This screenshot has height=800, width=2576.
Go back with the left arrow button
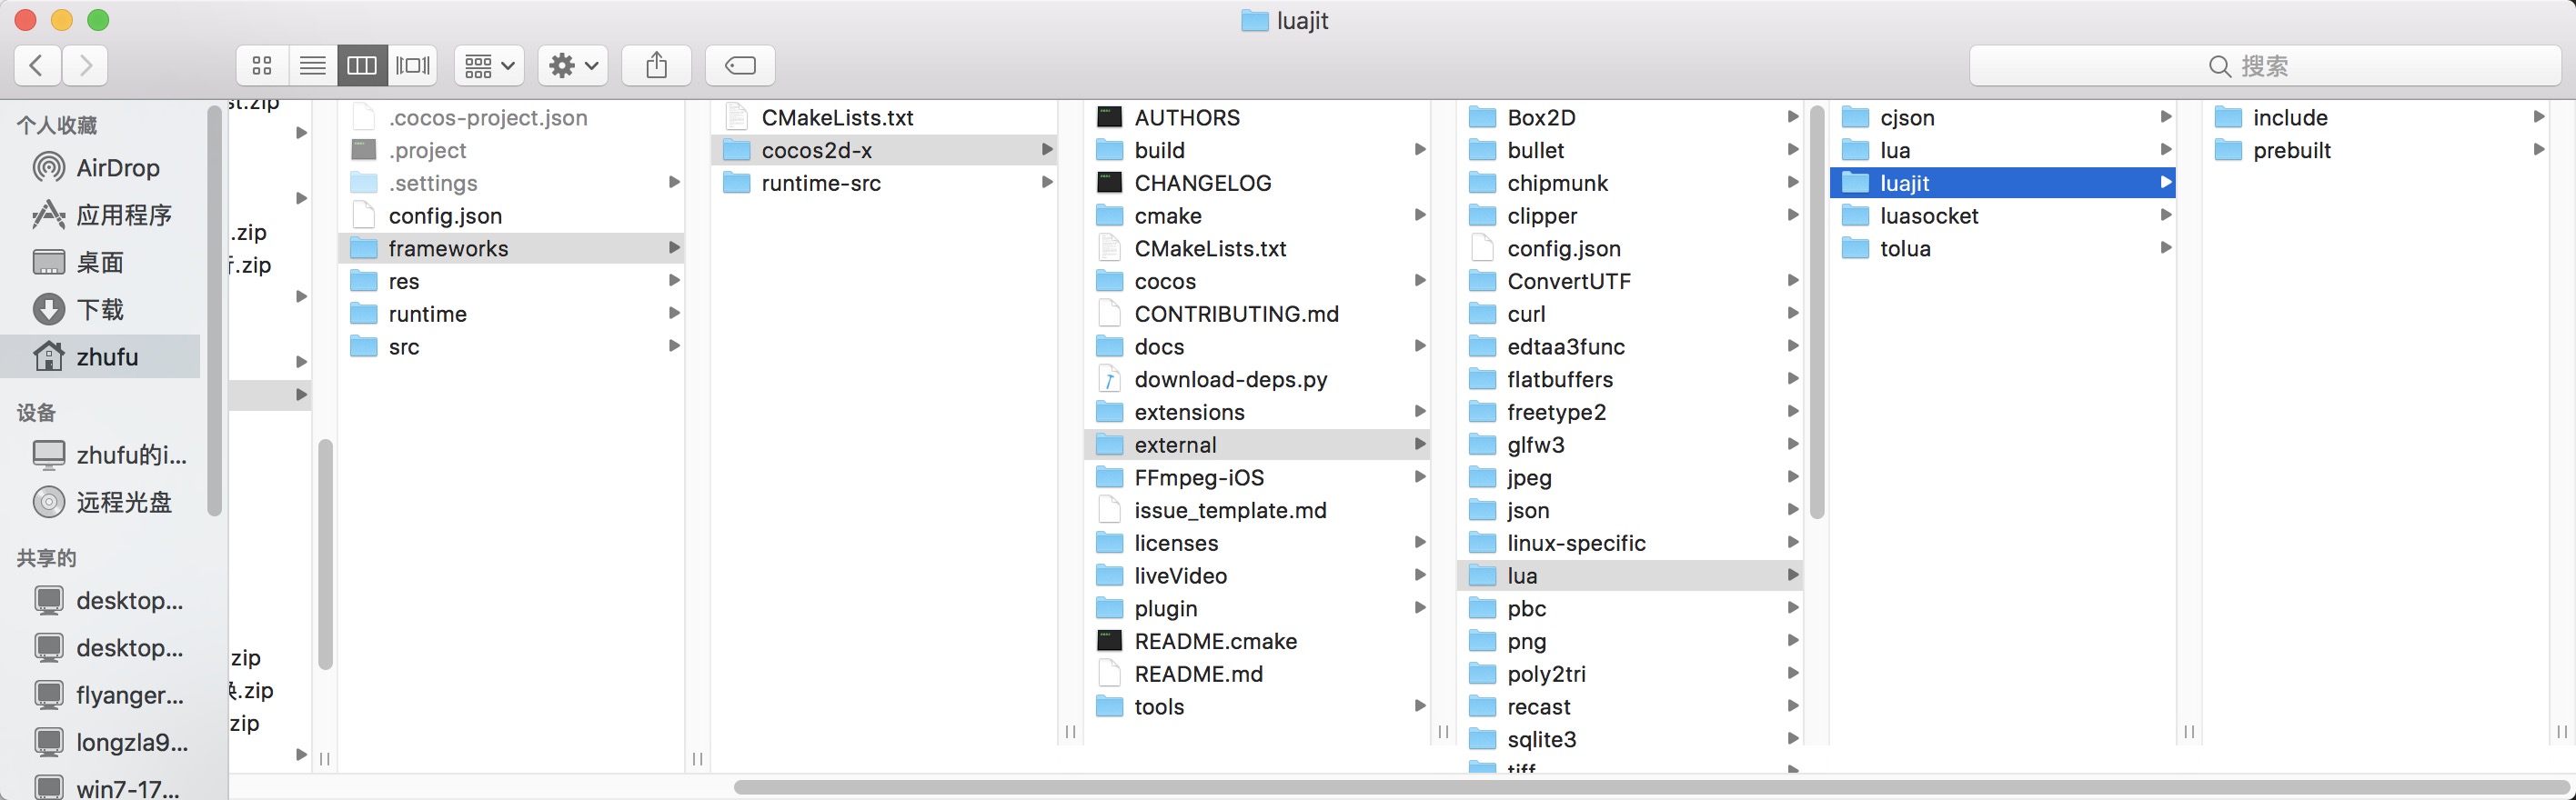(x=37, y=66)
